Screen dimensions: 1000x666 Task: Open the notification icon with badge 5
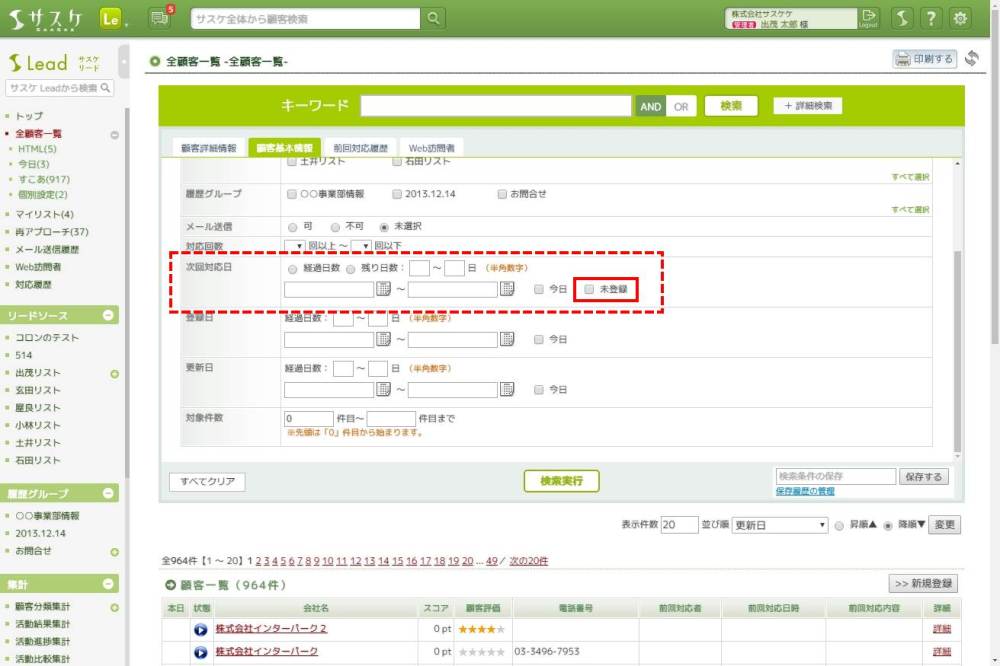pos(159,18)
